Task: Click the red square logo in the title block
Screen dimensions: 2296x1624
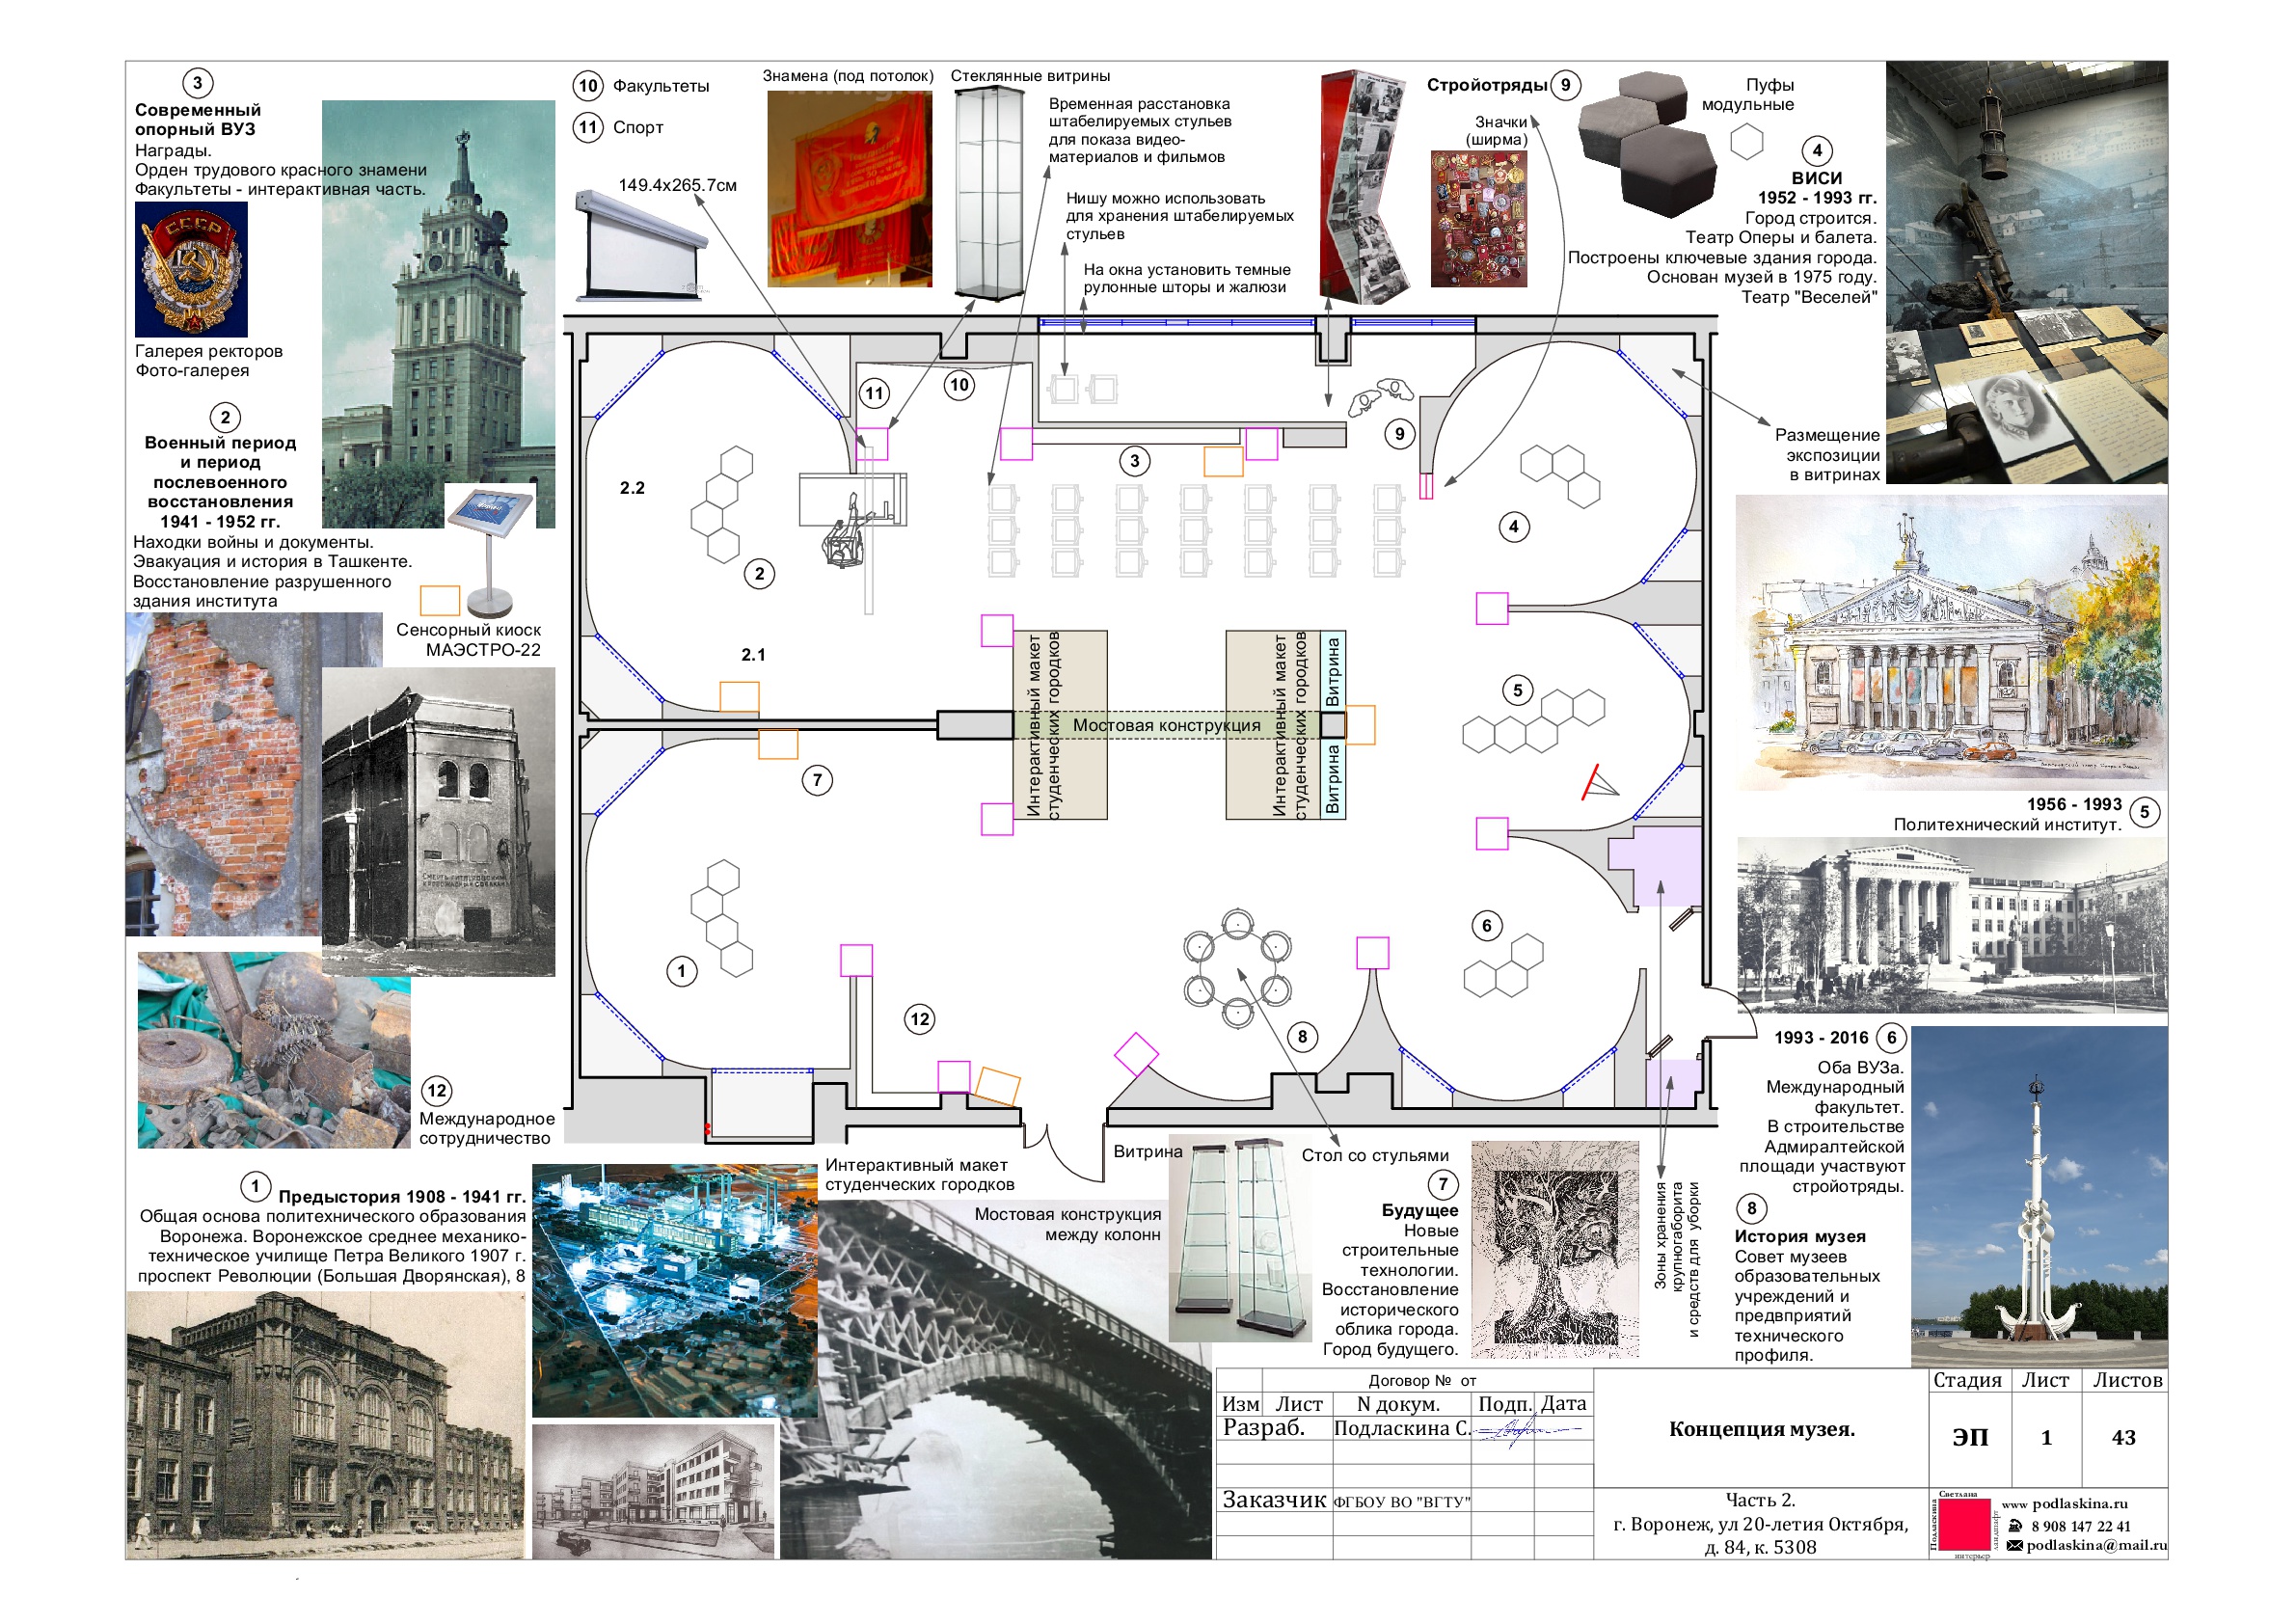Action: pyautogui.click(x=1965, y=1525)
